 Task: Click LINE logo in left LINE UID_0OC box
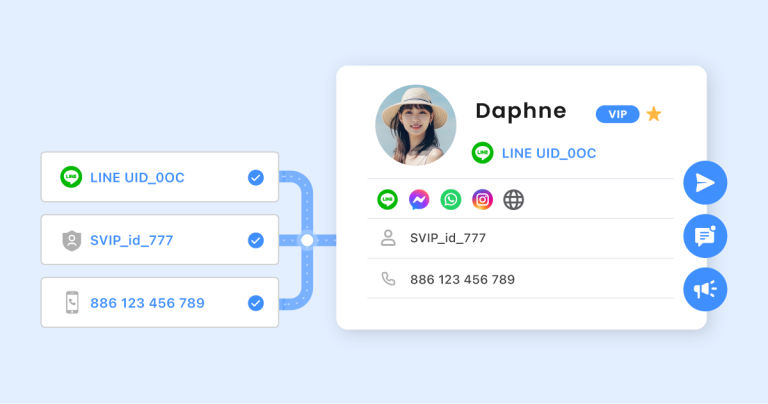(71, 177)
